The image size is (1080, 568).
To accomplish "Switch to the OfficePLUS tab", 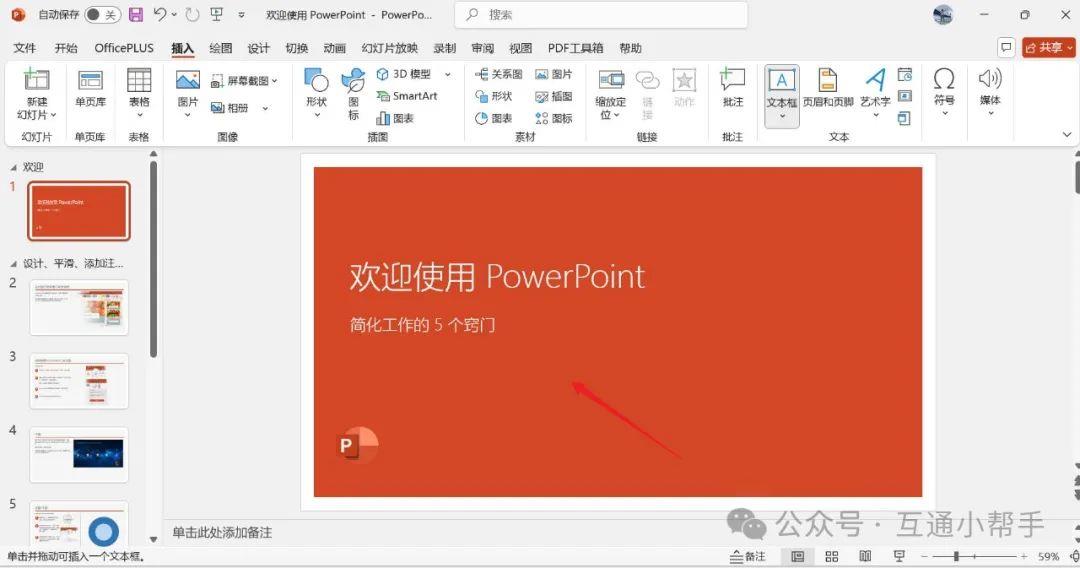I will click(x=124, y=48).
